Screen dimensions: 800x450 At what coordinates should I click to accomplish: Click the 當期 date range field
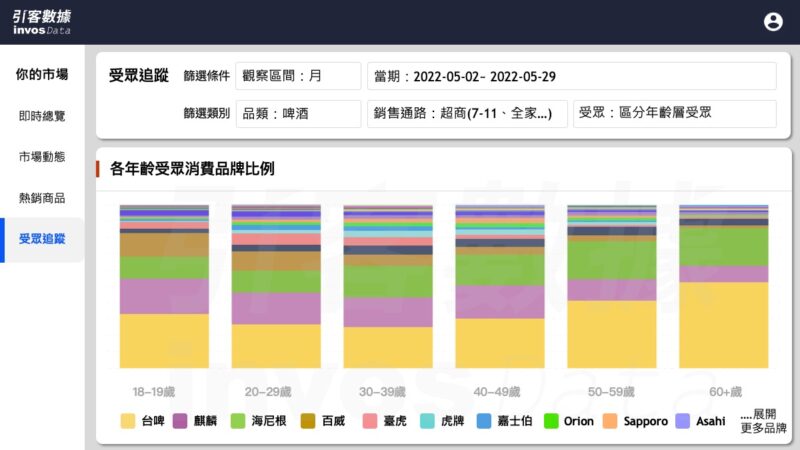coord(571,76)
